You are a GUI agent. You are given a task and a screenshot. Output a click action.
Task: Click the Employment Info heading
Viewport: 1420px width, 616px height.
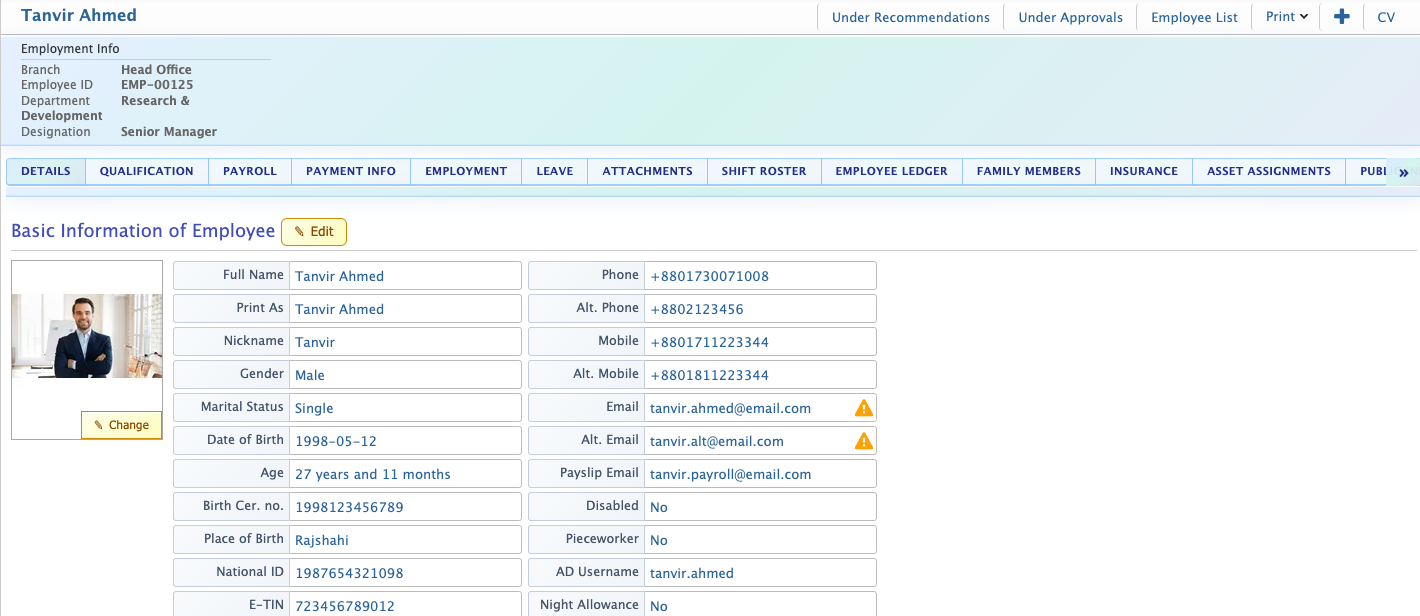(x=70, y=49)
